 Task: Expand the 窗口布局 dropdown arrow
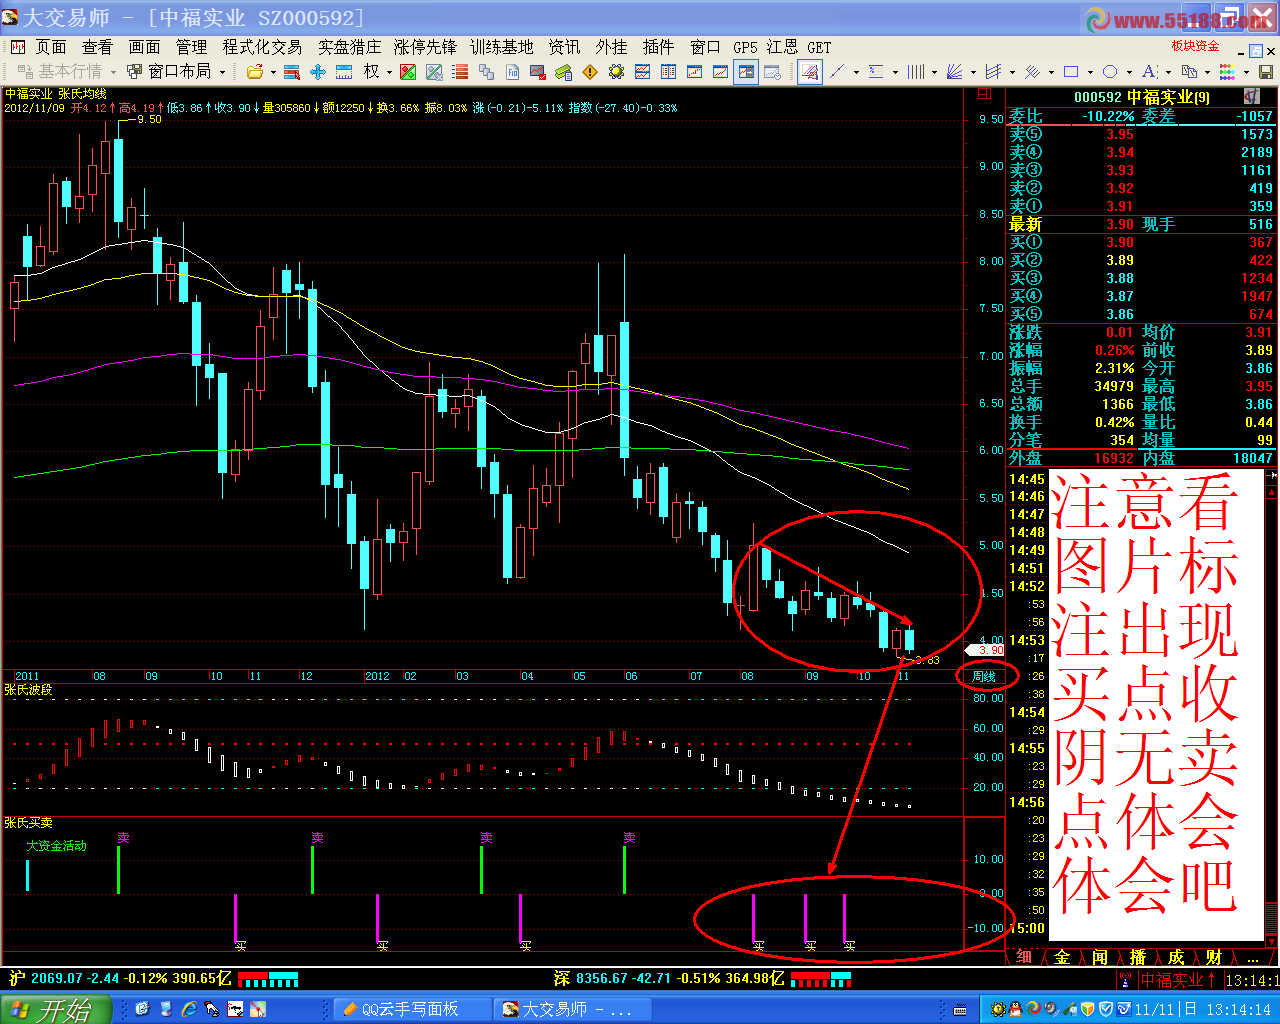222,72
